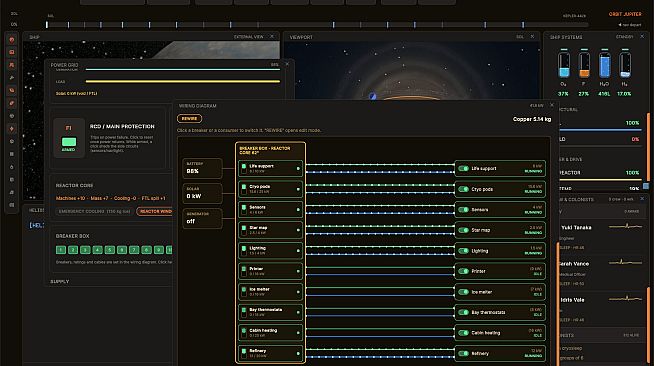Click the Emergency Cooling button
654x366 pixels.
tap(95, 211)
